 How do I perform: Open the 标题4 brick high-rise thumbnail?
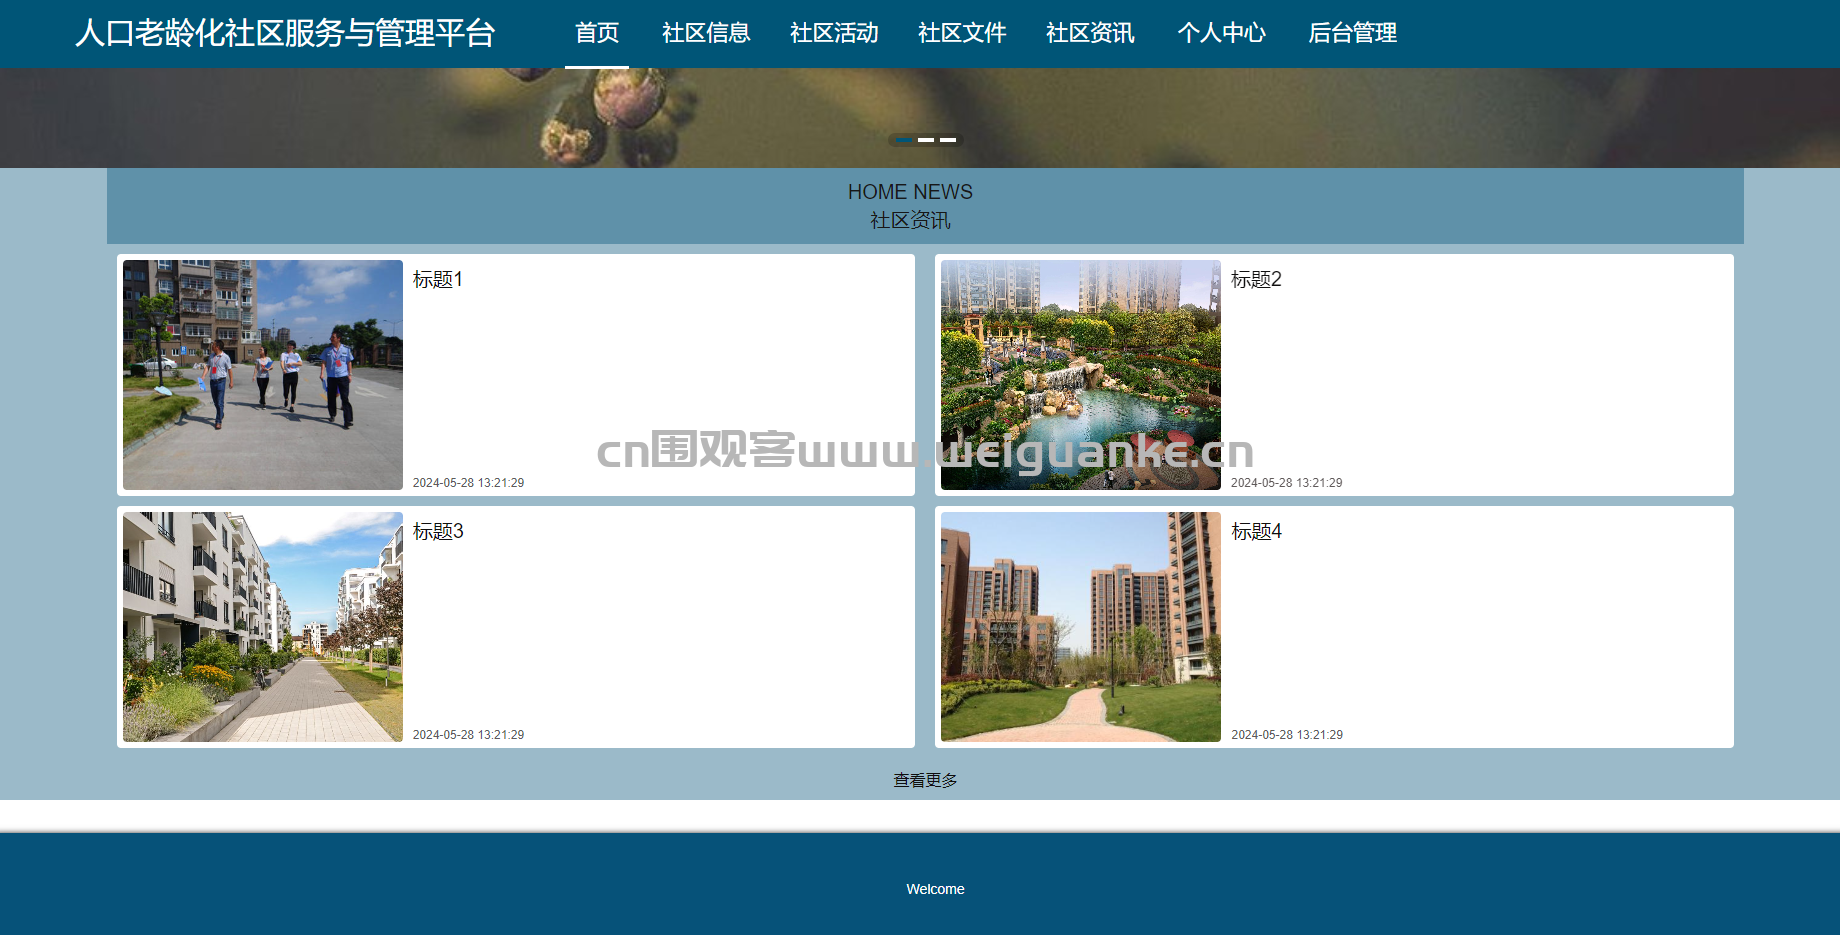click(1080, 627)
